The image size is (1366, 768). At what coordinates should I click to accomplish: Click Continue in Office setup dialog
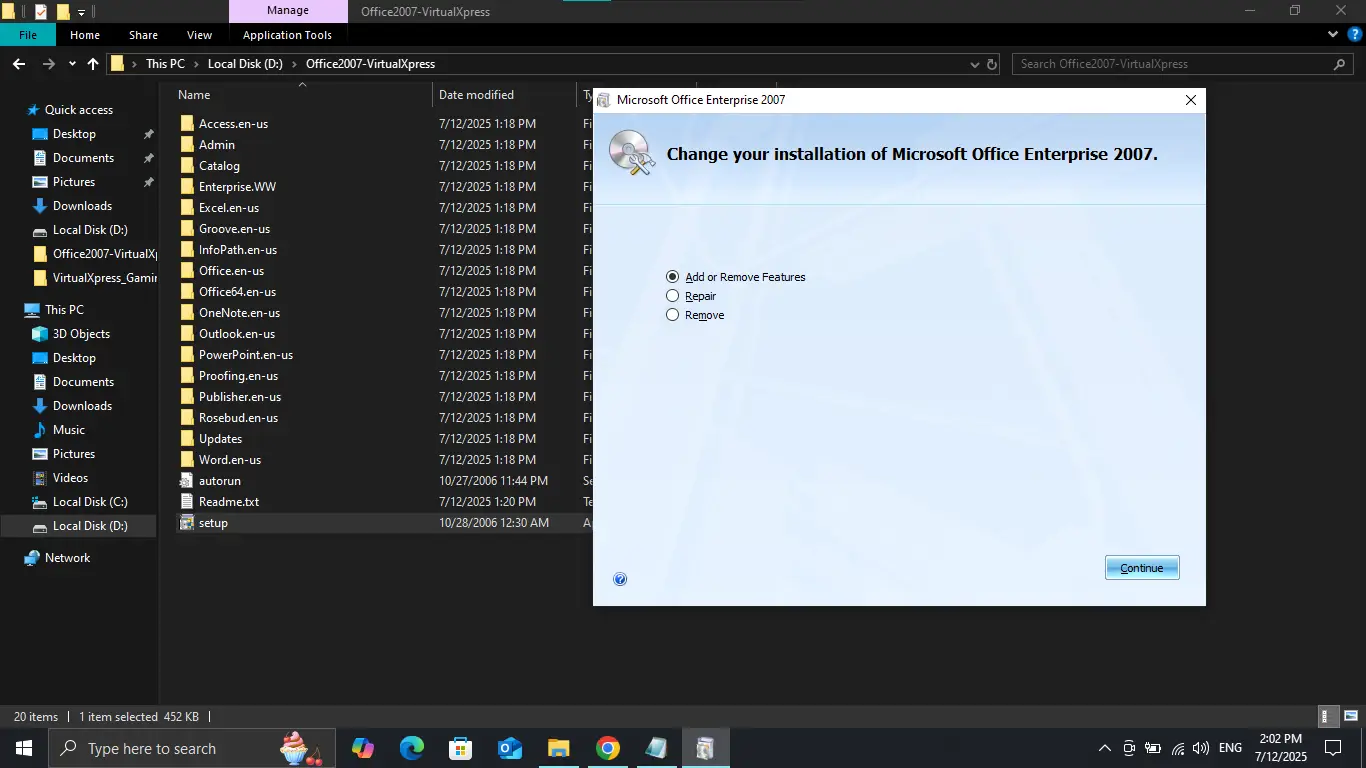pos(1142,568)
